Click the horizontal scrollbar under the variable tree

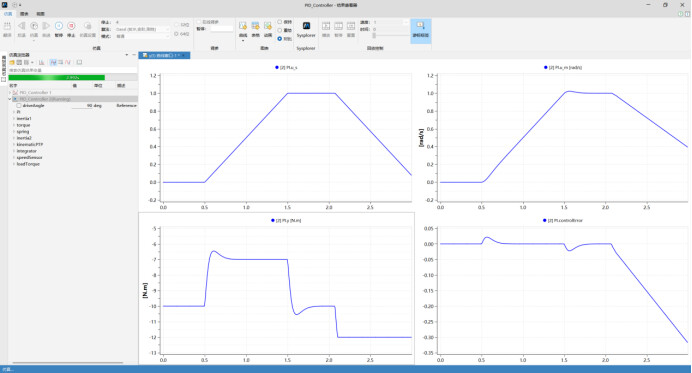click(x=68, y=363)
